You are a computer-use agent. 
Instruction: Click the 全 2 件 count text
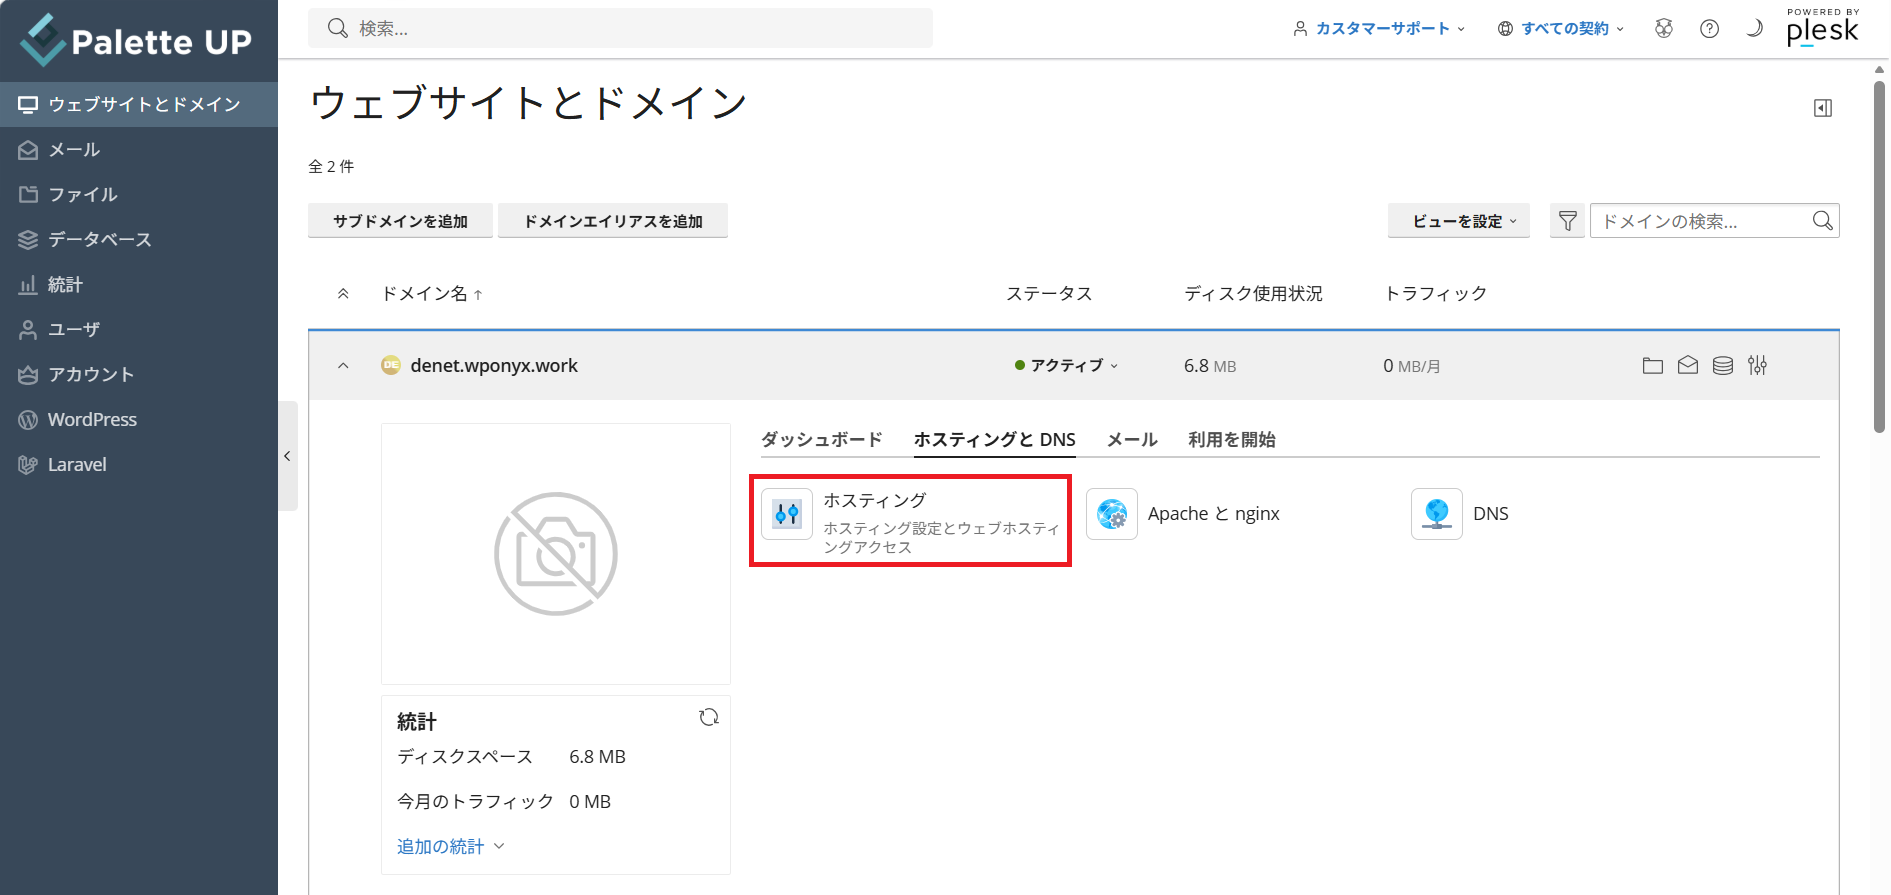tap(331, 166)
